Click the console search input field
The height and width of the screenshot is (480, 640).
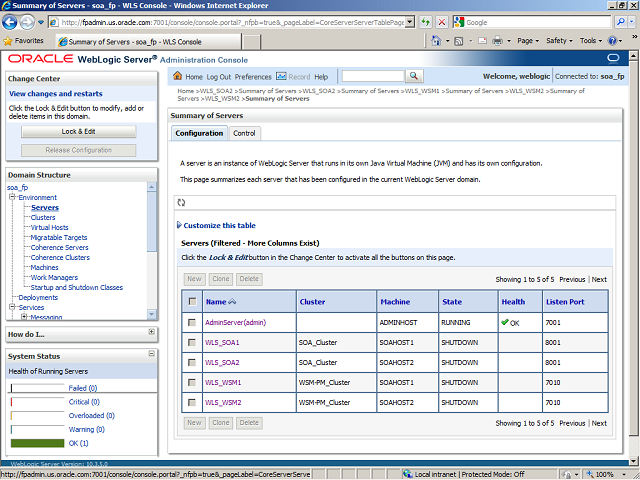click(x=372, y=76)
